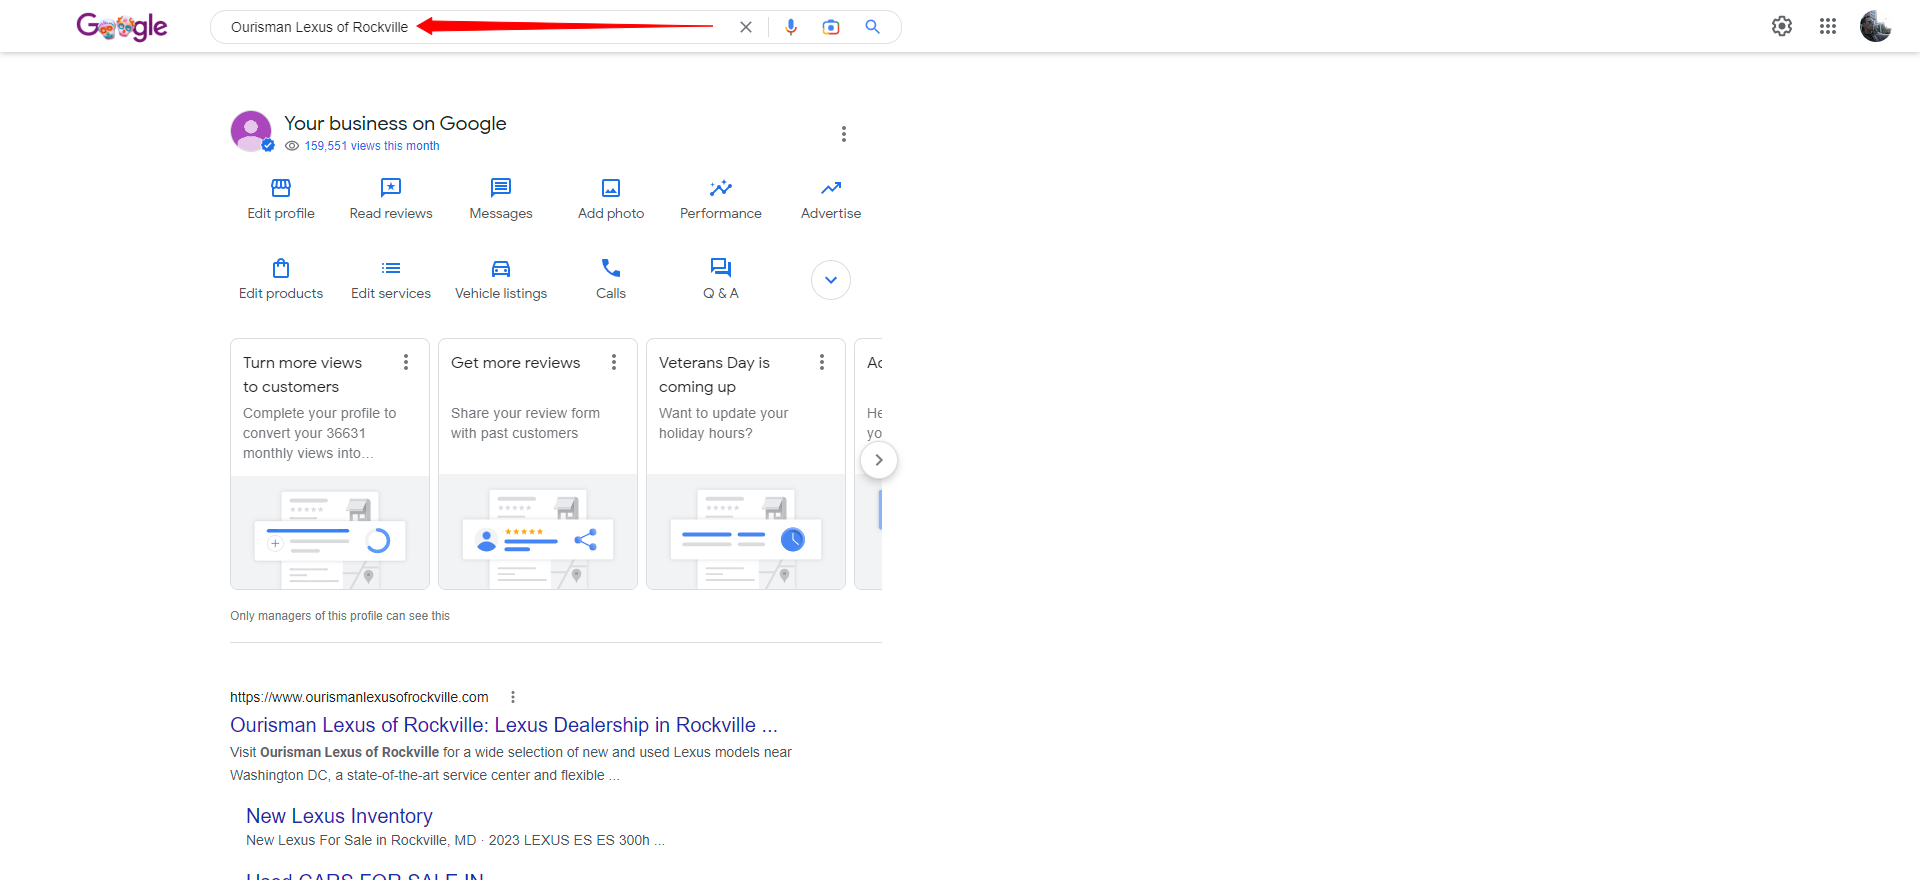Open Vehicle listings

point(501,279)
